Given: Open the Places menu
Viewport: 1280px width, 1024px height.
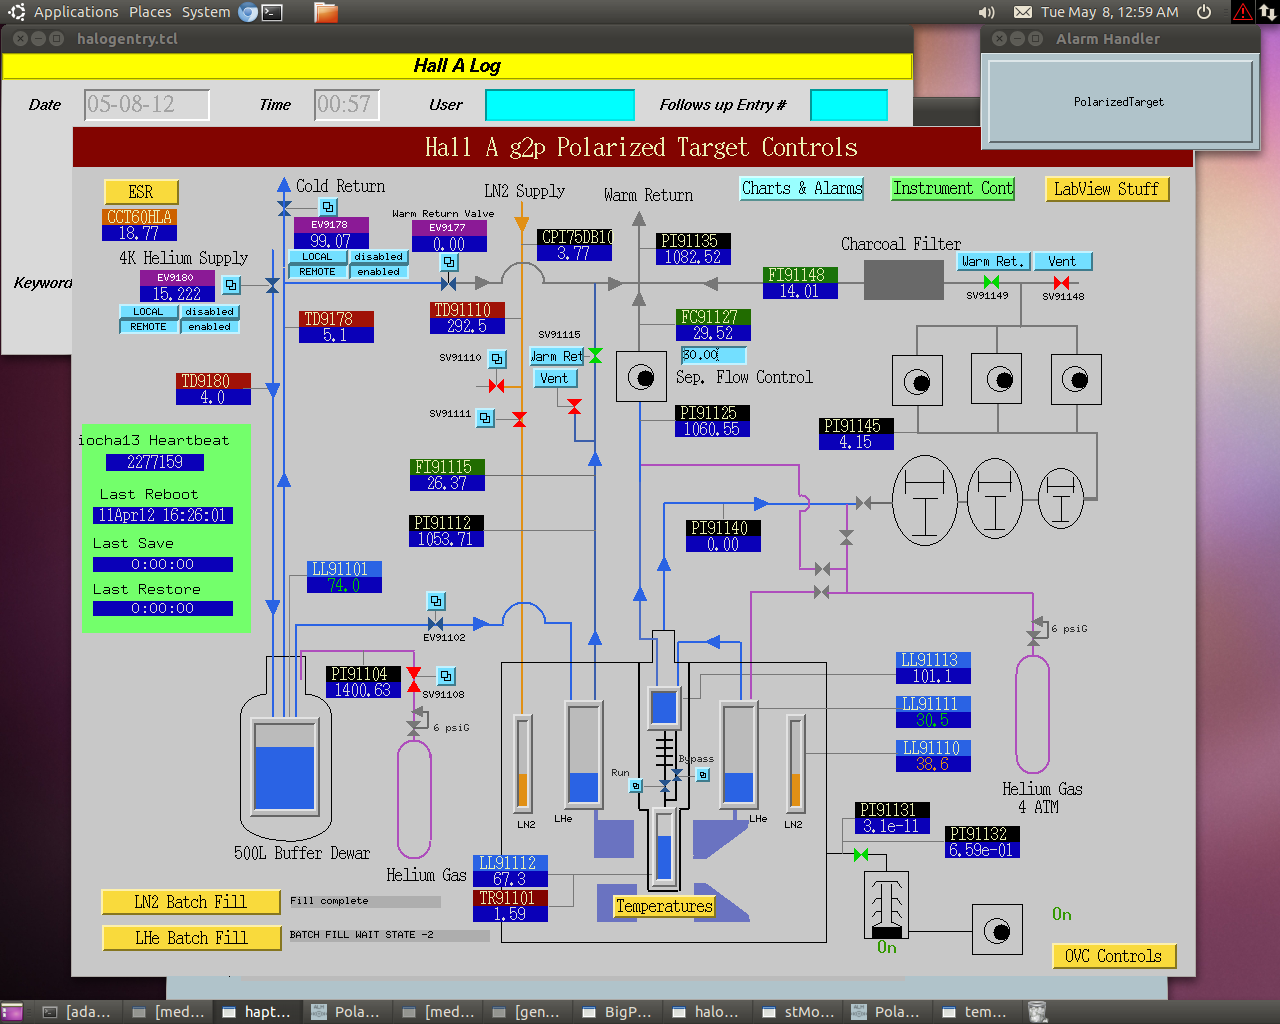Looking at the screenshot, I should (x=150, y=12).
